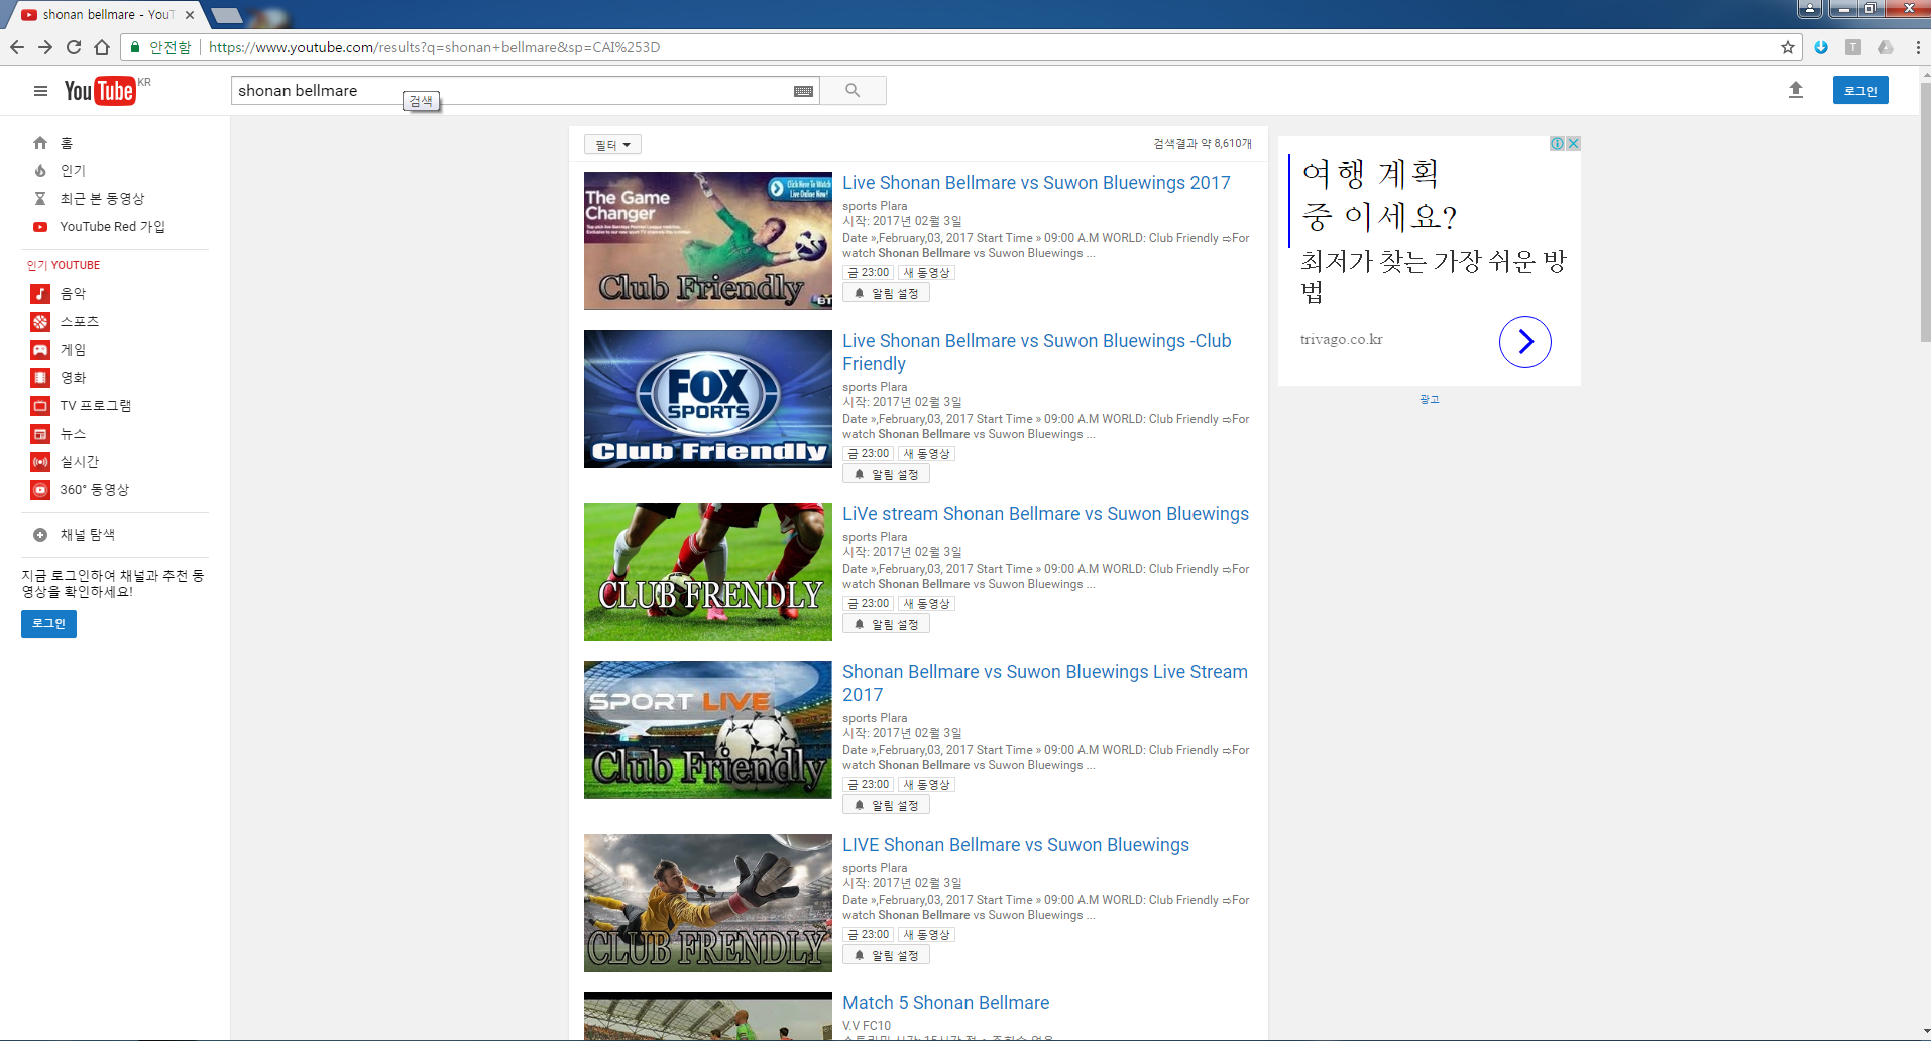Set reminder 알림 설정 for Live Stream 2017 result
Screen dimensions: 1931x1041
(886, 805)
